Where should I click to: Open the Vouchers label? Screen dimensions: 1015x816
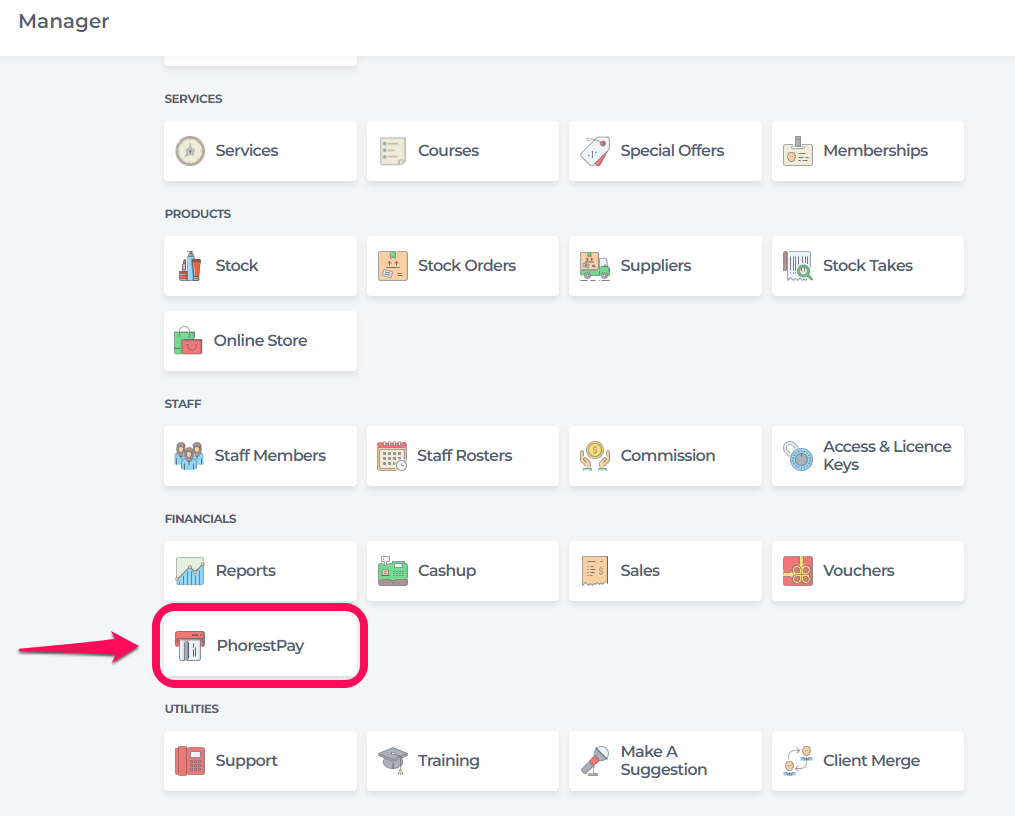click(858, 571)
